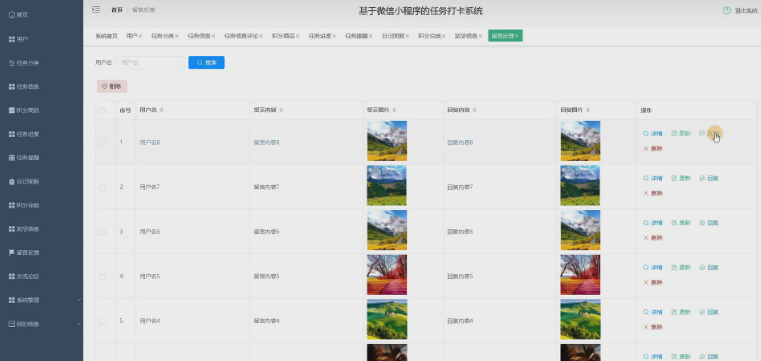This screenshot has height=361, width=761.
Task: Click the blue 搜索 search button
Action: point(206,63)
